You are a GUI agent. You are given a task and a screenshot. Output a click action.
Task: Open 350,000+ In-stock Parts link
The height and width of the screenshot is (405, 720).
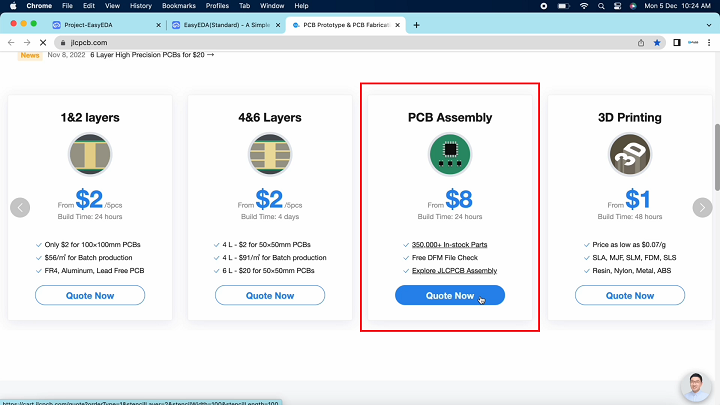450,245
